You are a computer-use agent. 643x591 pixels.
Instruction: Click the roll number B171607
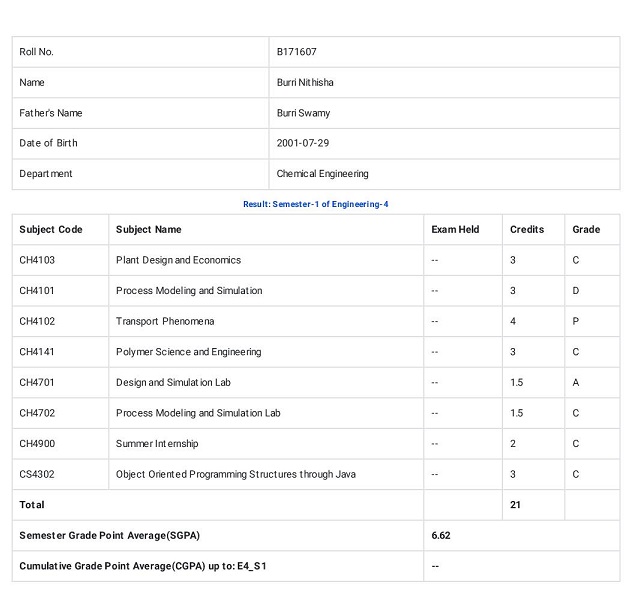[x=296, y=52]
